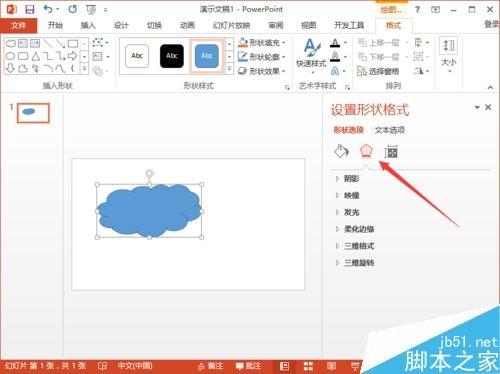Click the 形状轮廓 shape outline icon

(243, 57)
